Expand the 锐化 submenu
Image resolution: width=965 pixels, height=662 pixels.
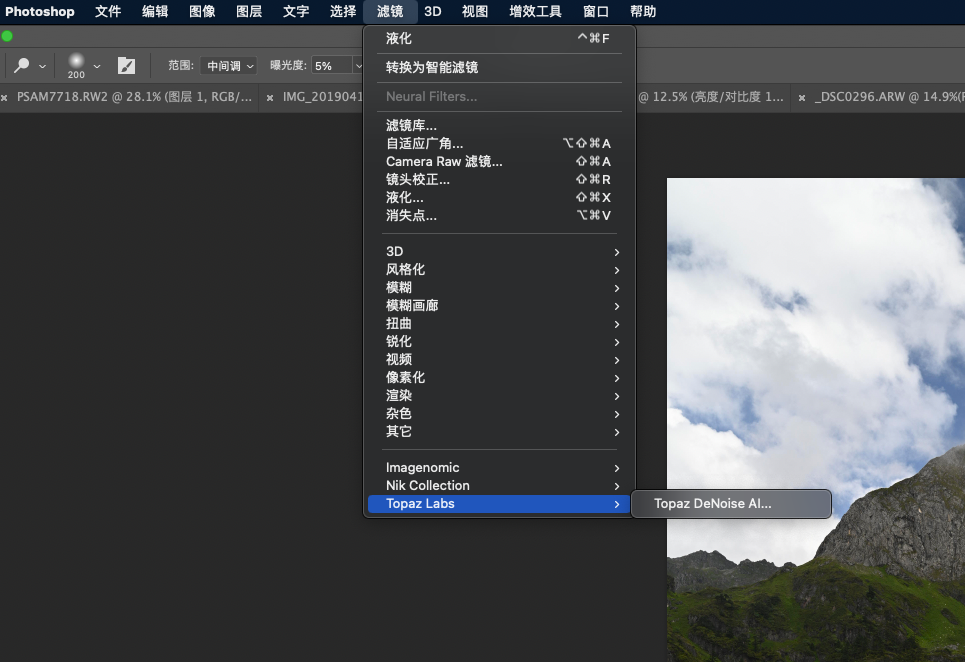coord(499,341)
